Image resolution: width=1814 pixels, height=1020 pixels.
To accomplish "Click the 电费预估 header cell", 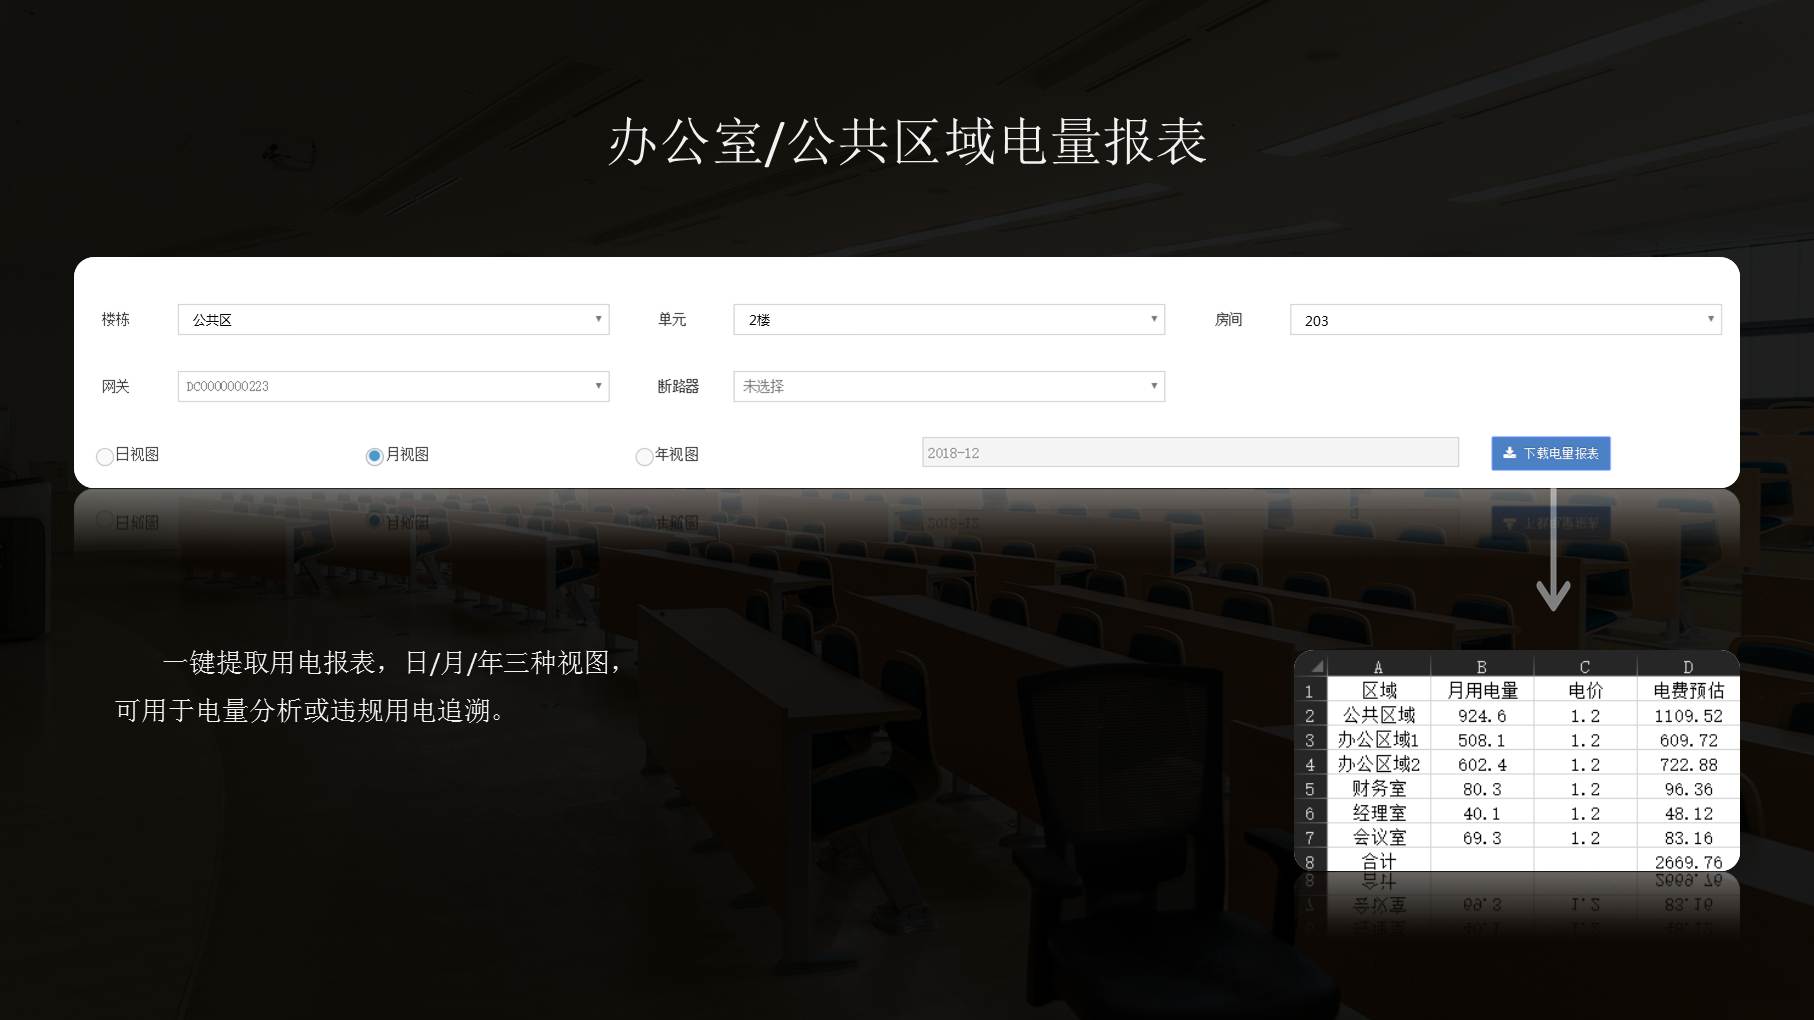I will pos(1687,691).
